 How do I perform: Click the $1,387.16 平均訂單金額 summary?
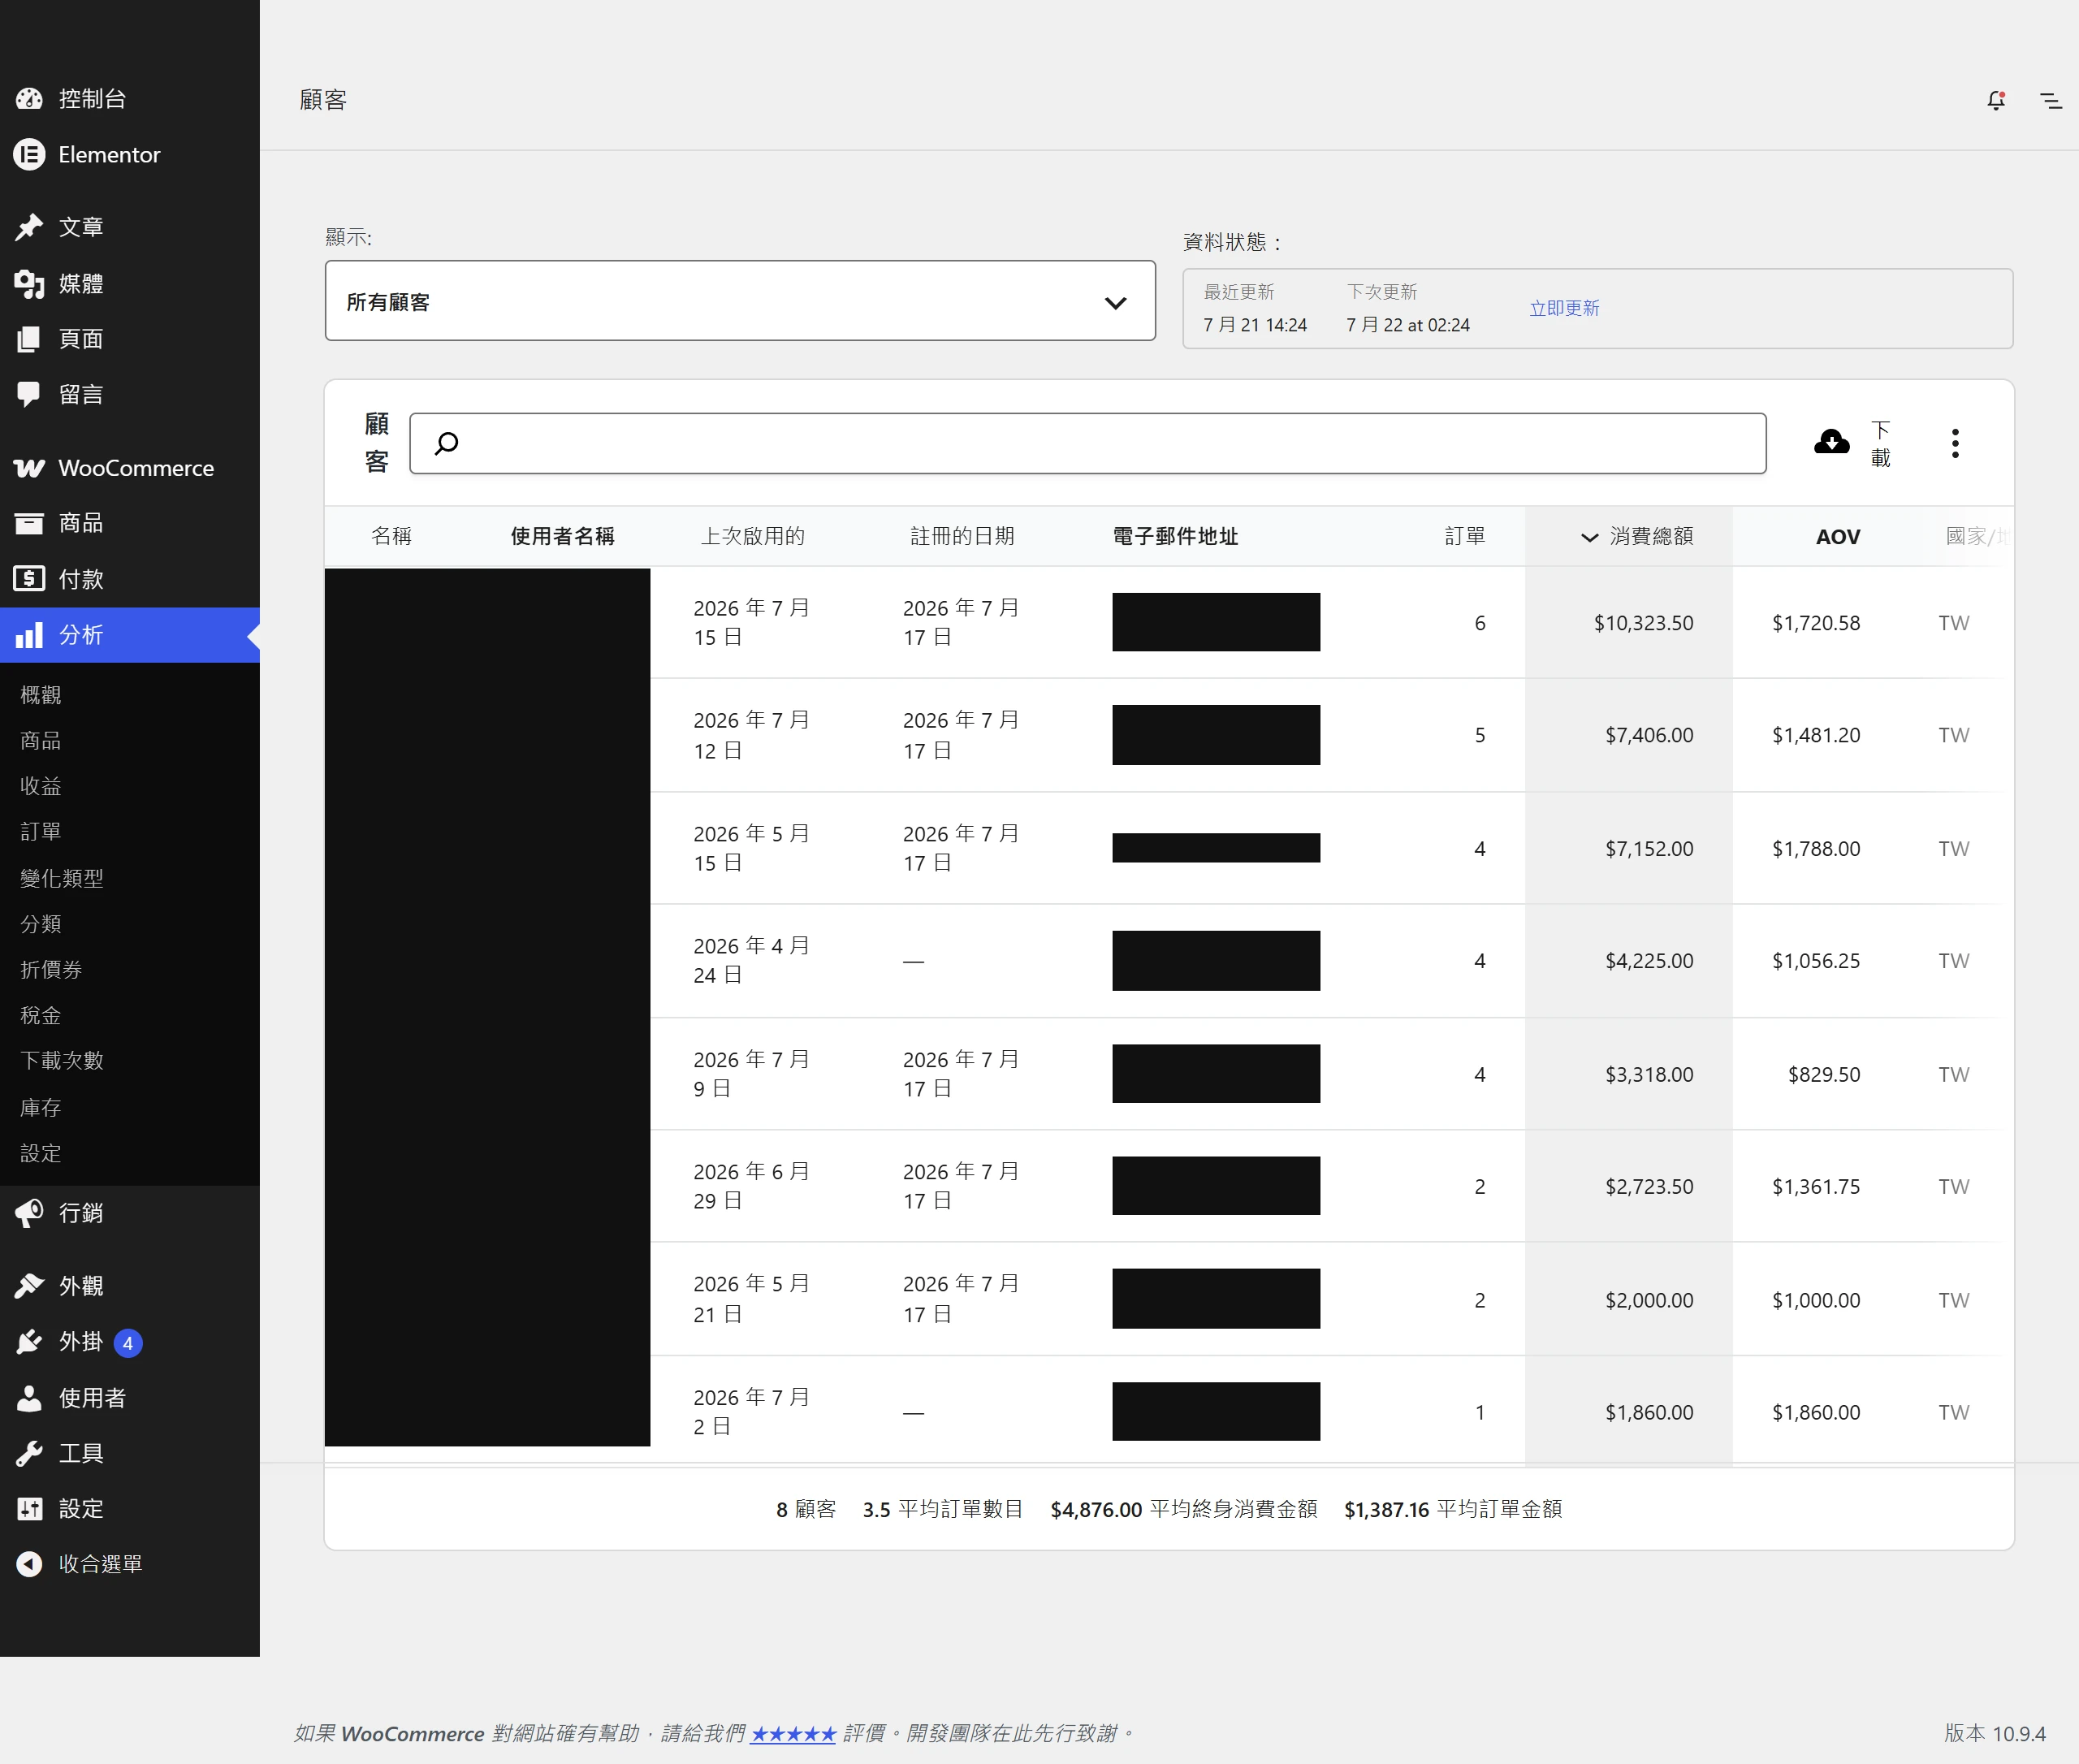1452,1509
